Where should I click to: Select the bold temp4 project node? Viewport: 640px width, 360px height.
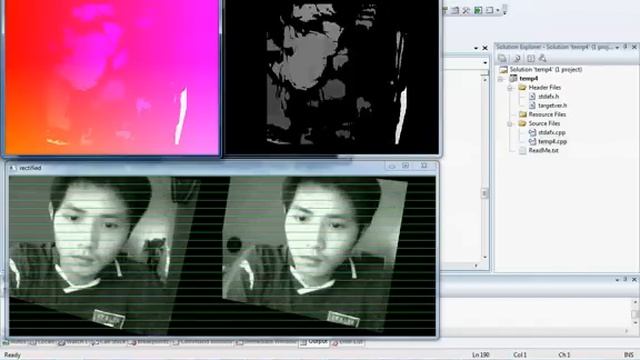[x=529, y=78]
